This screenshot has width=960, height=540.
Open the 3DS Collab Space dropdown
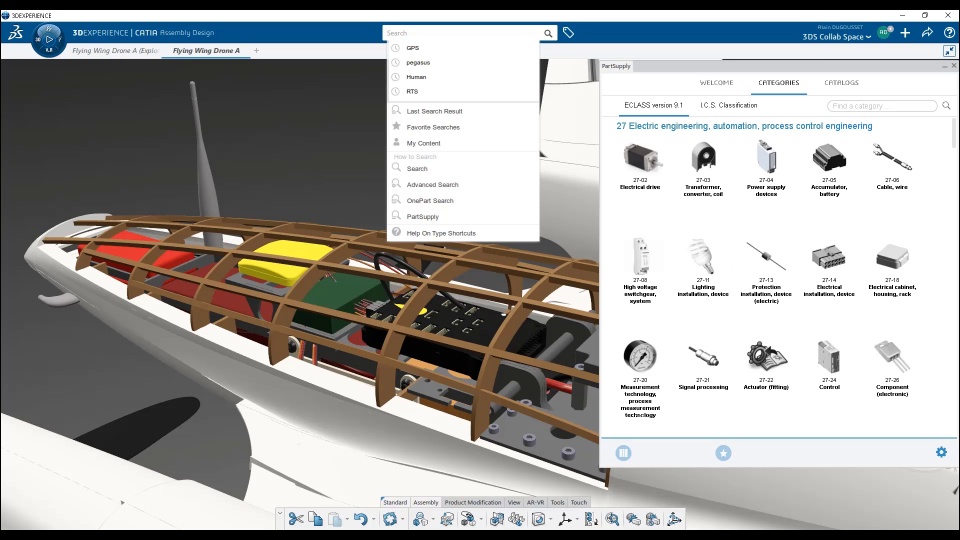pyautogui.click(x=836, y=37)
